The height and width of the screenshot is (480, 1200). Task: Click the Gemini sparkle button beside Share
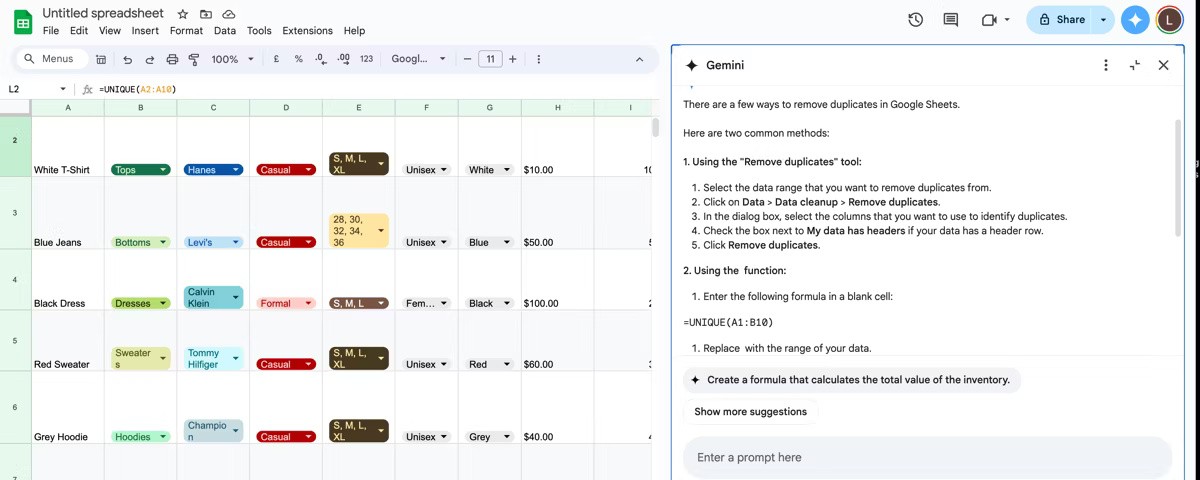tap(1134, 19)
